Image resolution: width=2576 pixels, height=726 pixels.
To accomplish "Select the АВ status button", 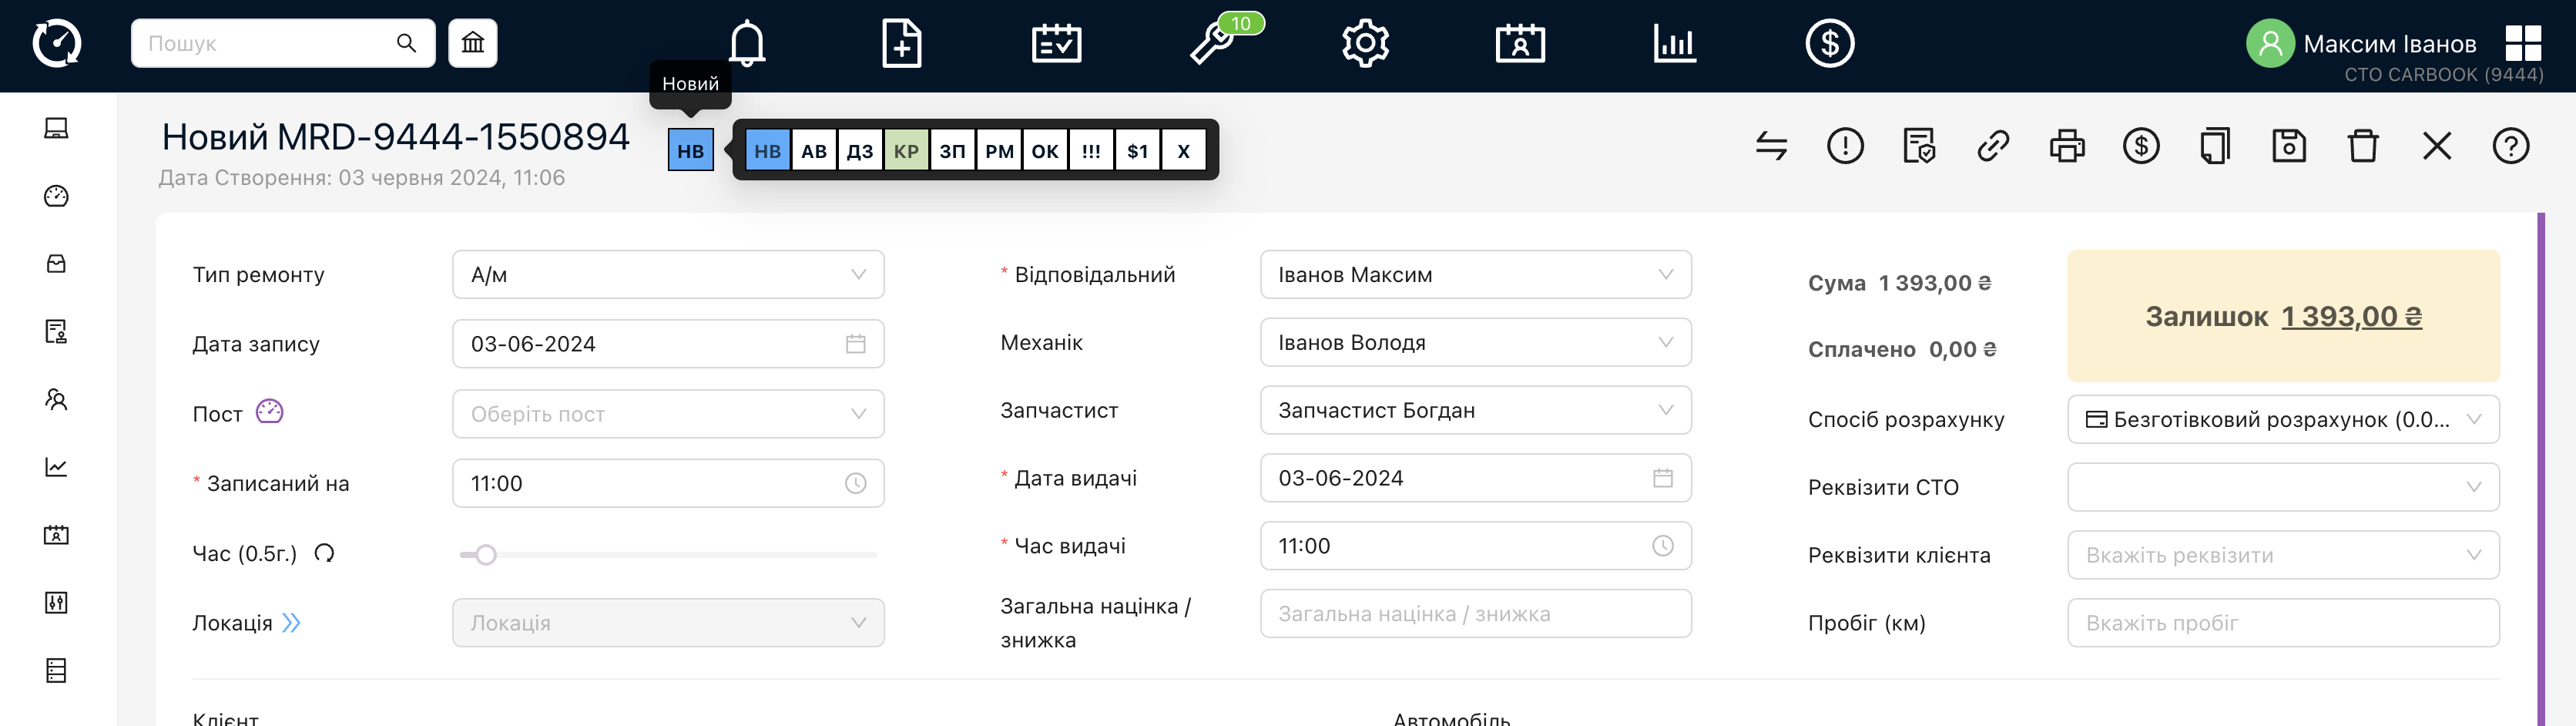I will pos(814,151).
